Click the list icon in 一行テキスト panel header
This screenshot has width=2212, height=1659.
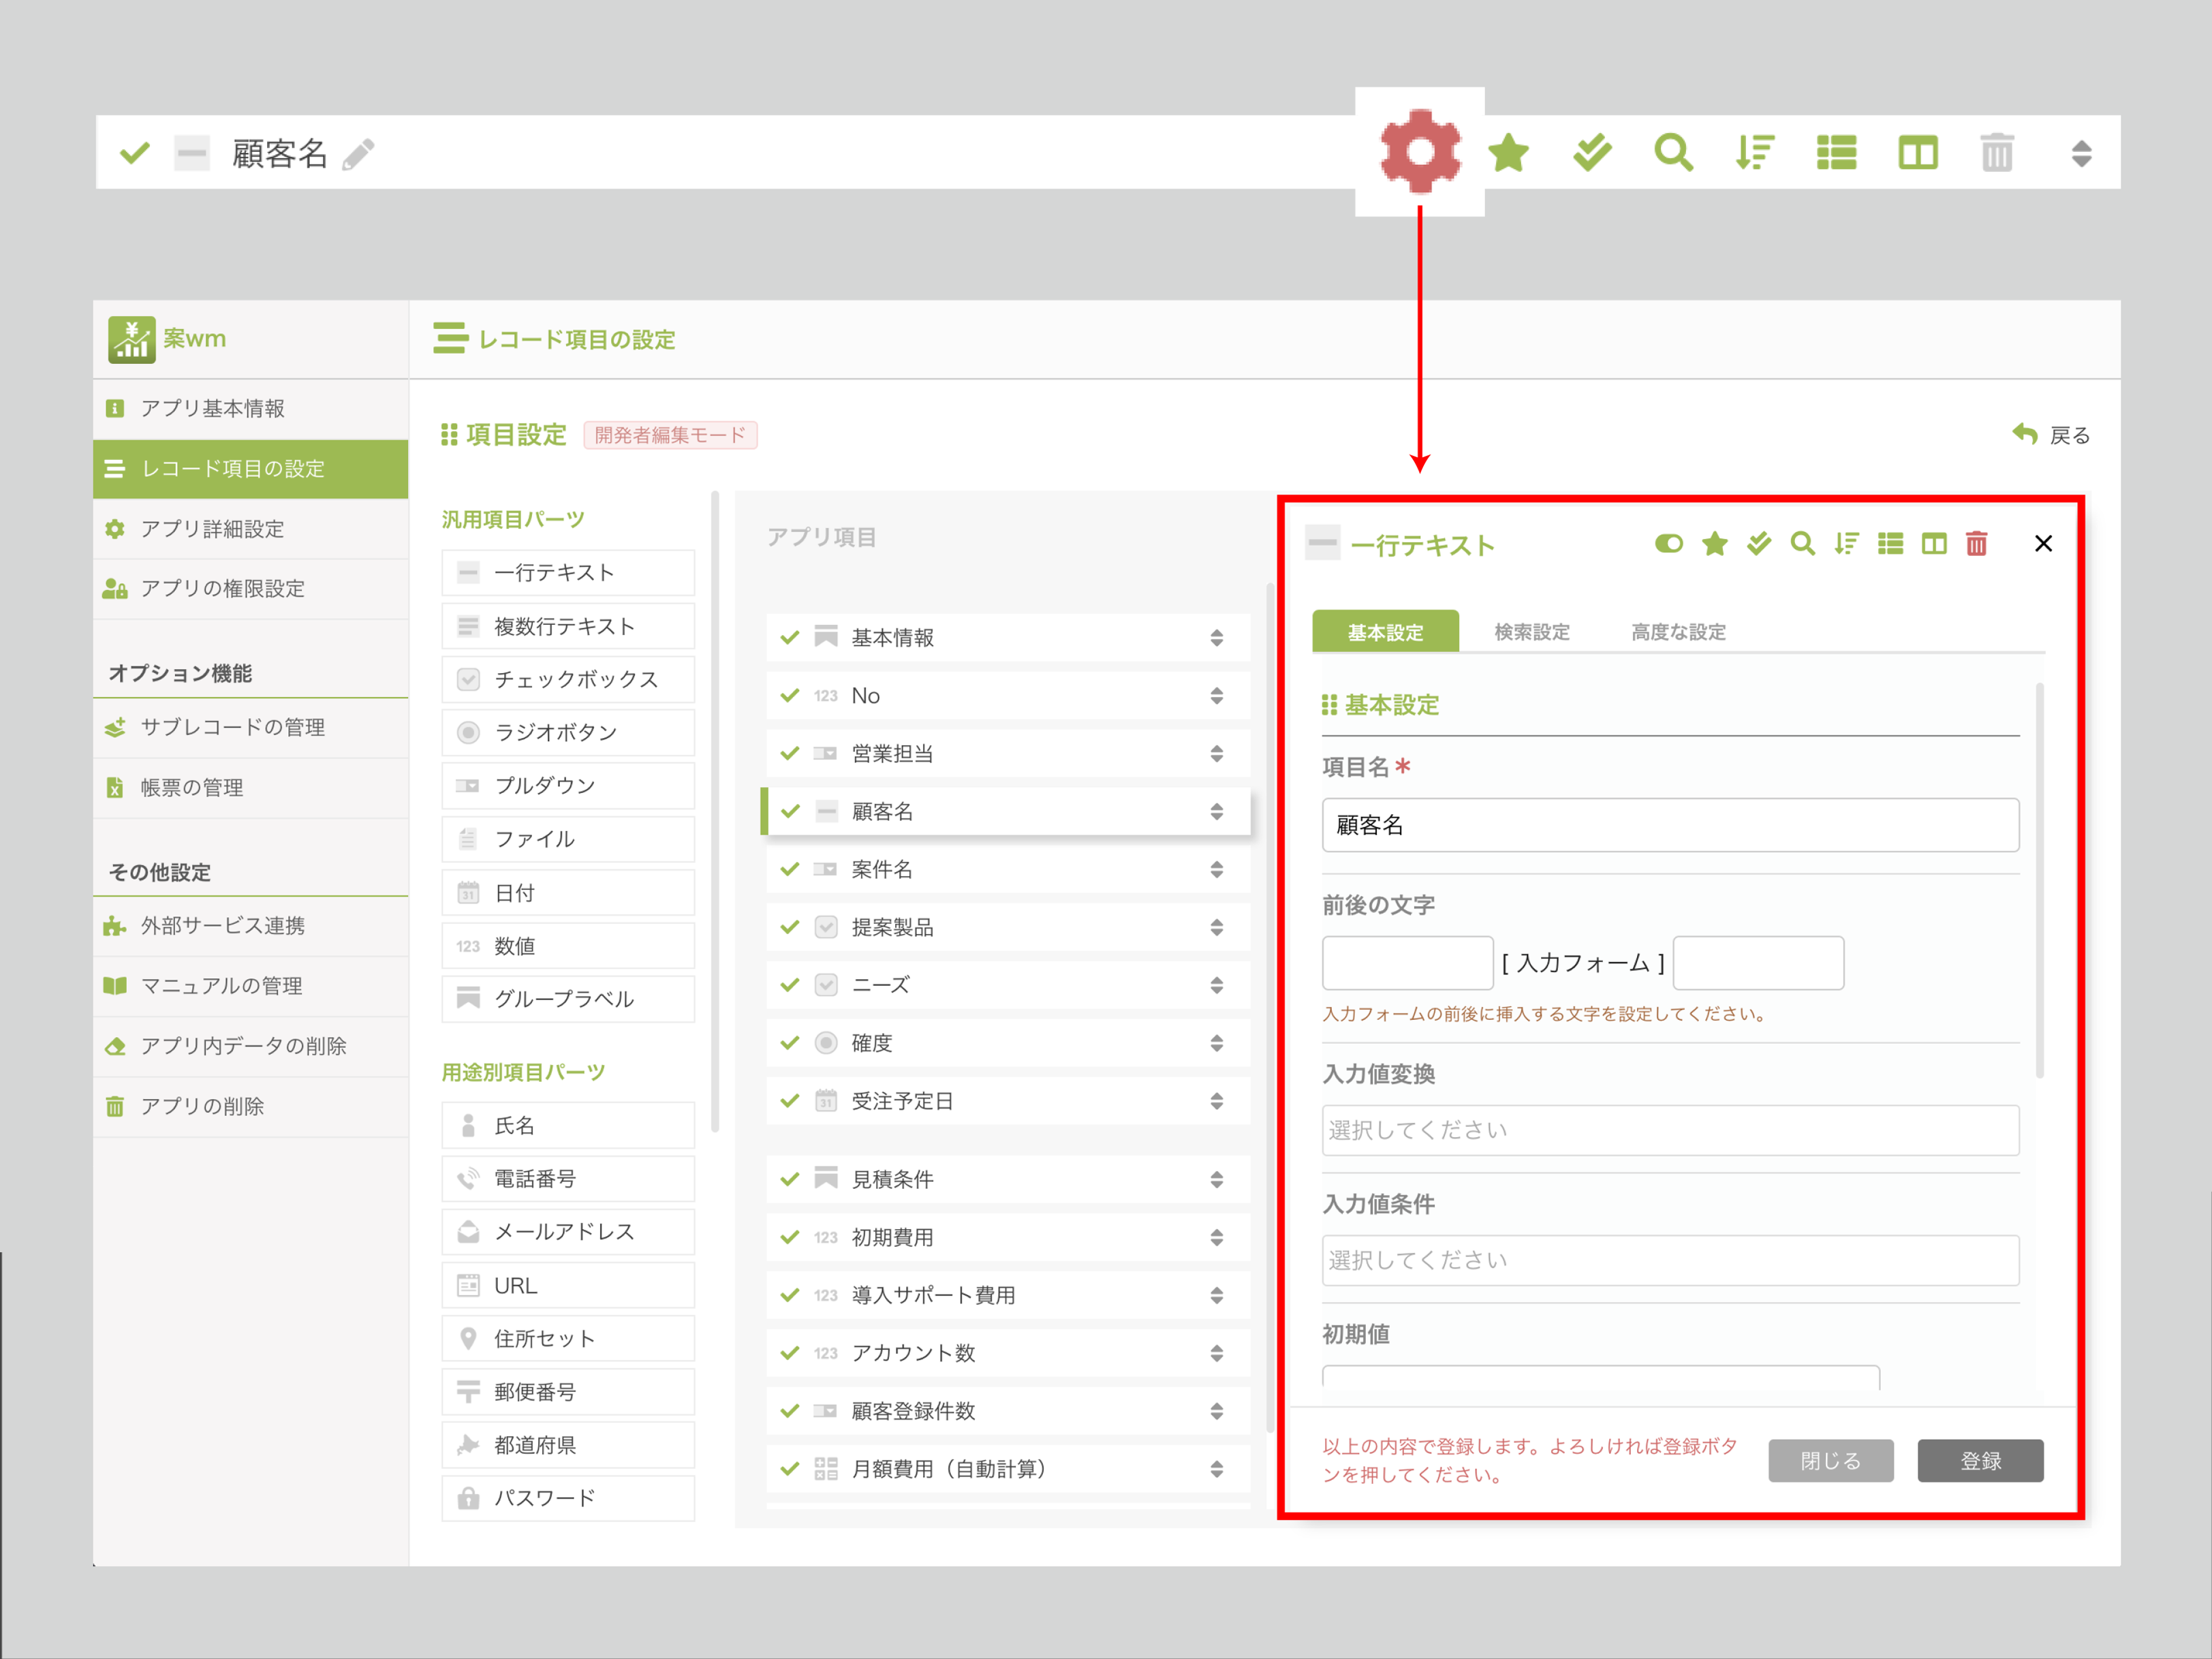point(1890,543)
